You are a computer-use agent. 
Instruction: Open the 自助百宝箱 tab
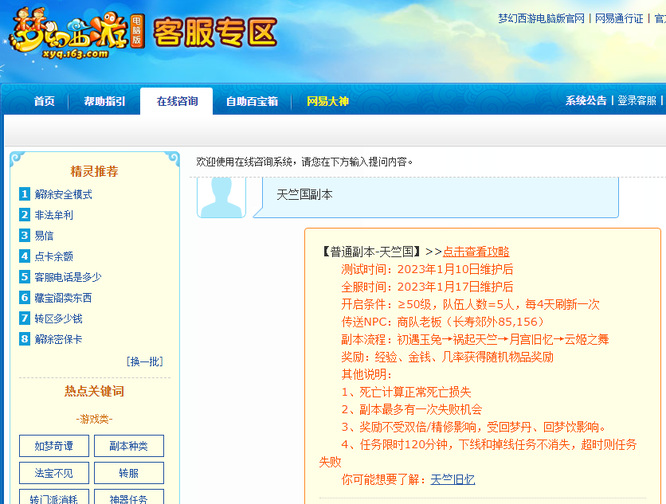252,101
